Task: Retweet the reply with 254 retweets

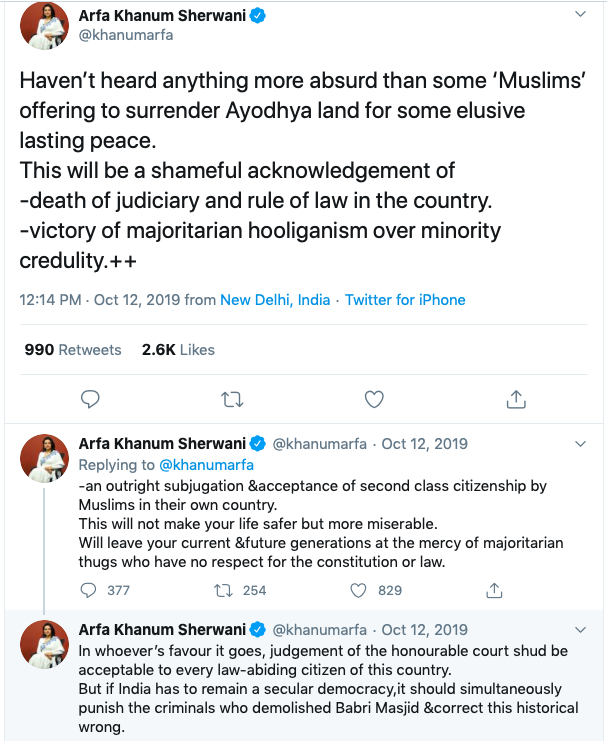Action: (x=224, y=590)
